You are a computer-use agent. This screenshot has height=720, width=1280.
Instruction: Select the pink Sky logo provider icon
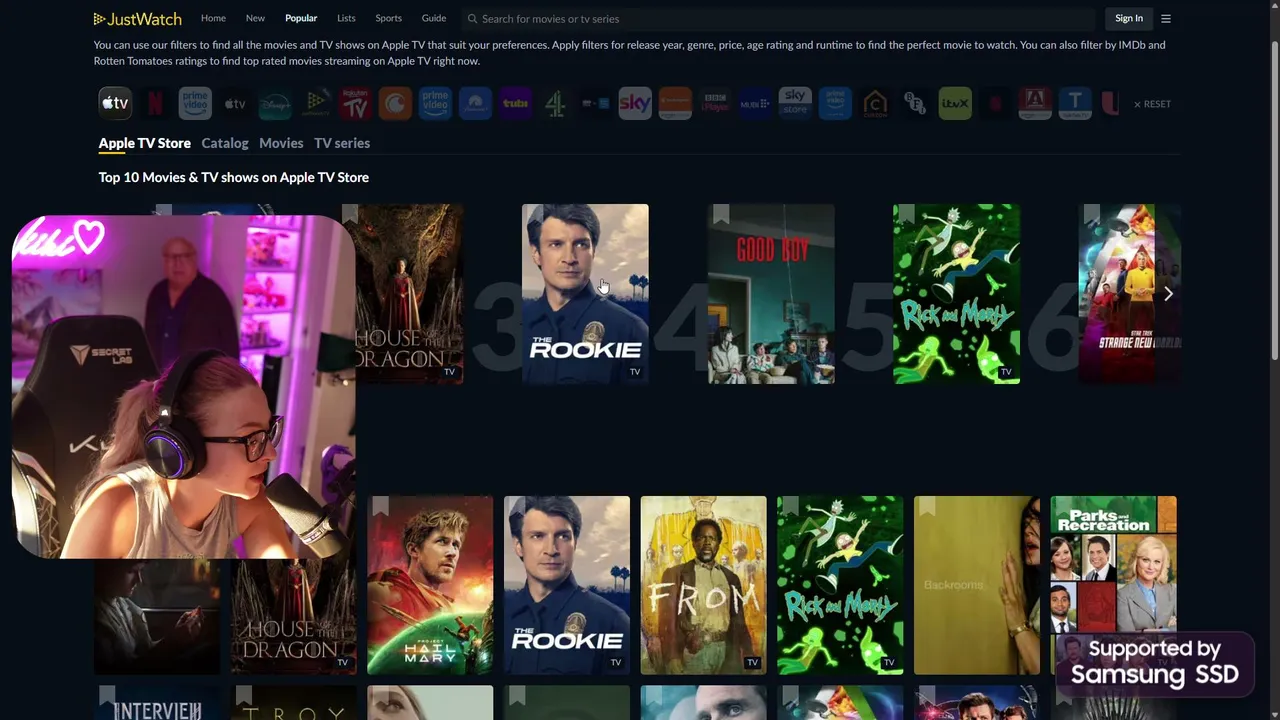tap(635, 103)
